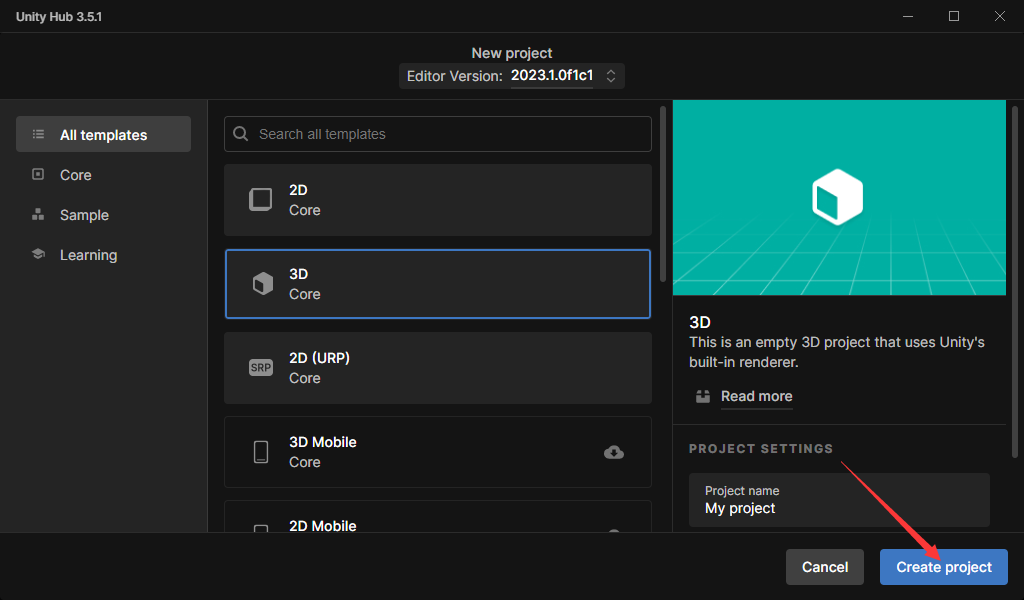The width and height of the screenshot is (1024, 600).
Task: Click the Sample category blocks icon
Action: (38, 214)
